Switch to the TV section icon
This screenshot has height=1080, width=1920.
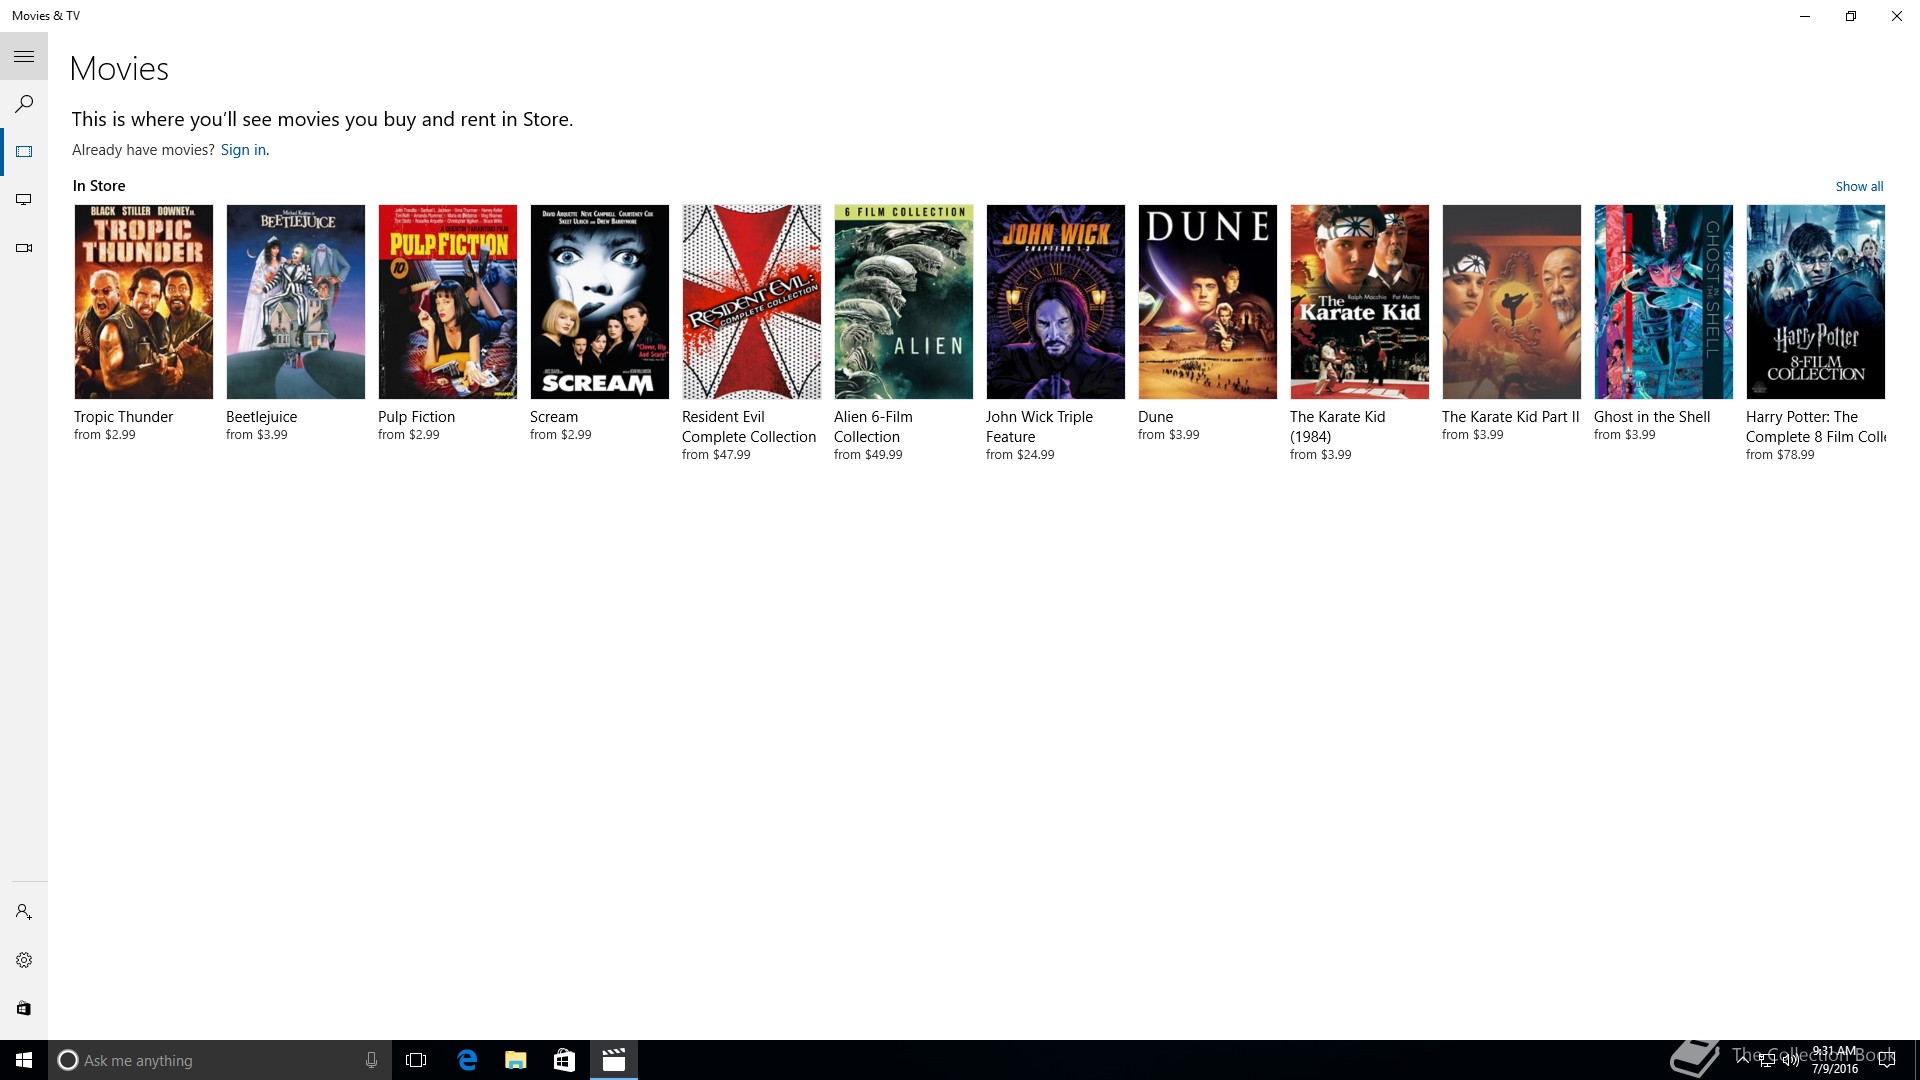(24, 200)
